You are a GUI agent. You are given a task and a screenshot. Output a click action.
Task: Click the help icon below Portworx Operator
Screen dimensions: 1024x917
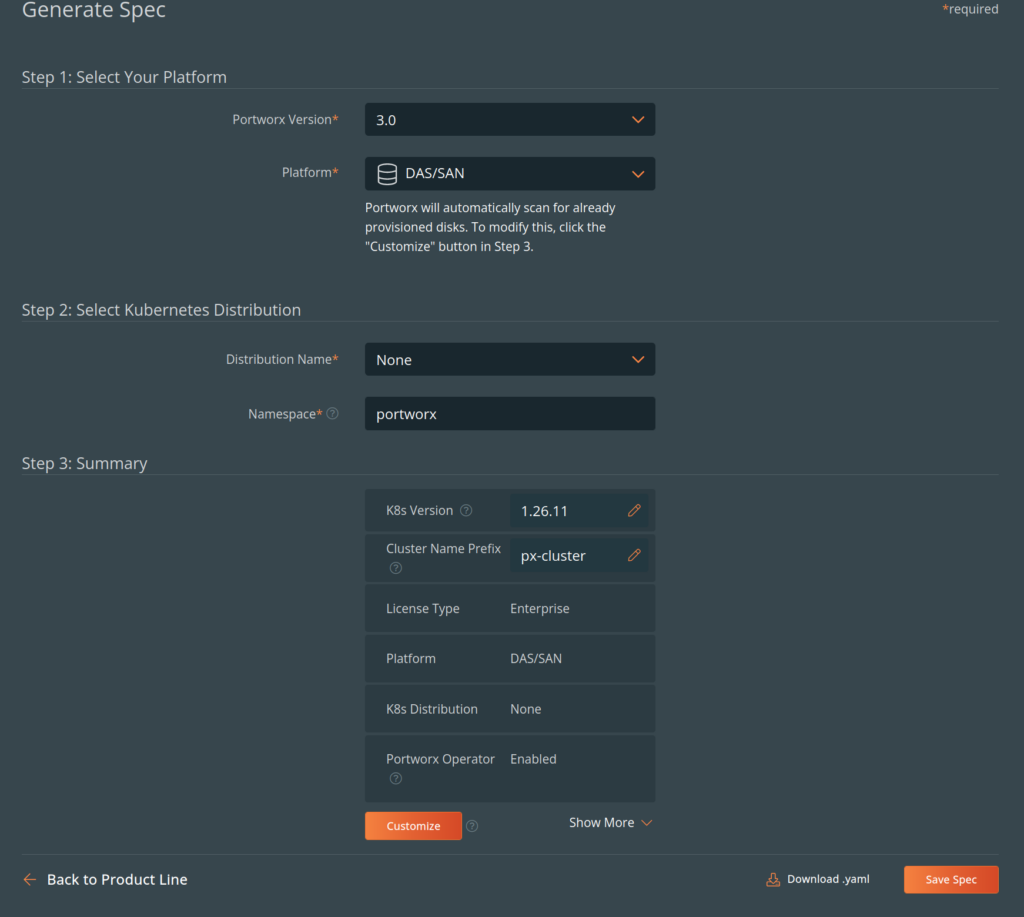tap(395, 778)
